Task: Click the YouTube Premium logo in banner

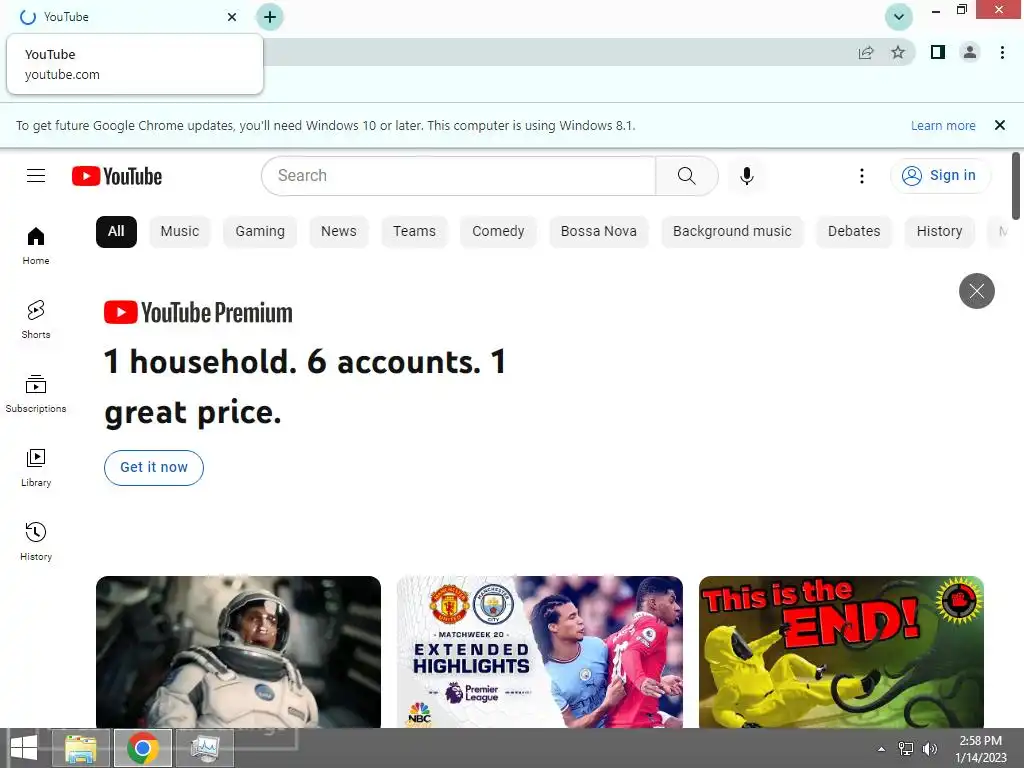Action: point(198,313)
